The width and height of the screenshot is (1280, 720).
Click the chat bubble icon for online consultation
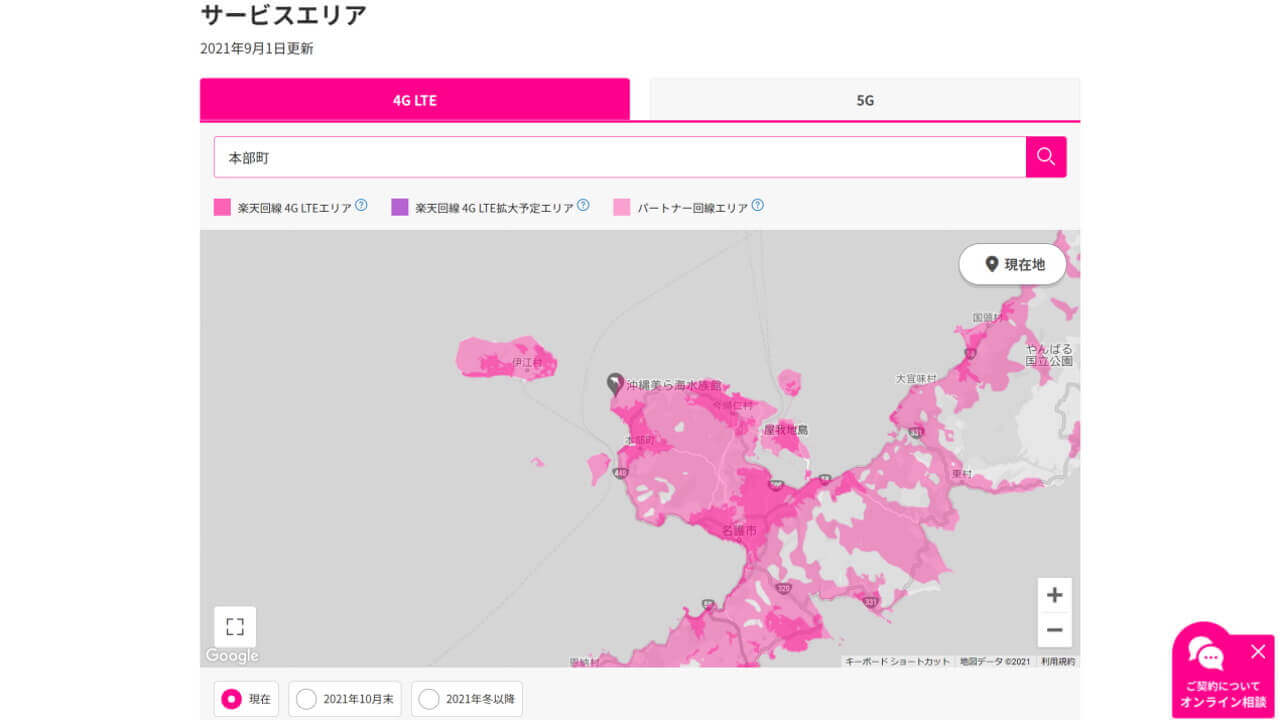[x=1207, y=655]
